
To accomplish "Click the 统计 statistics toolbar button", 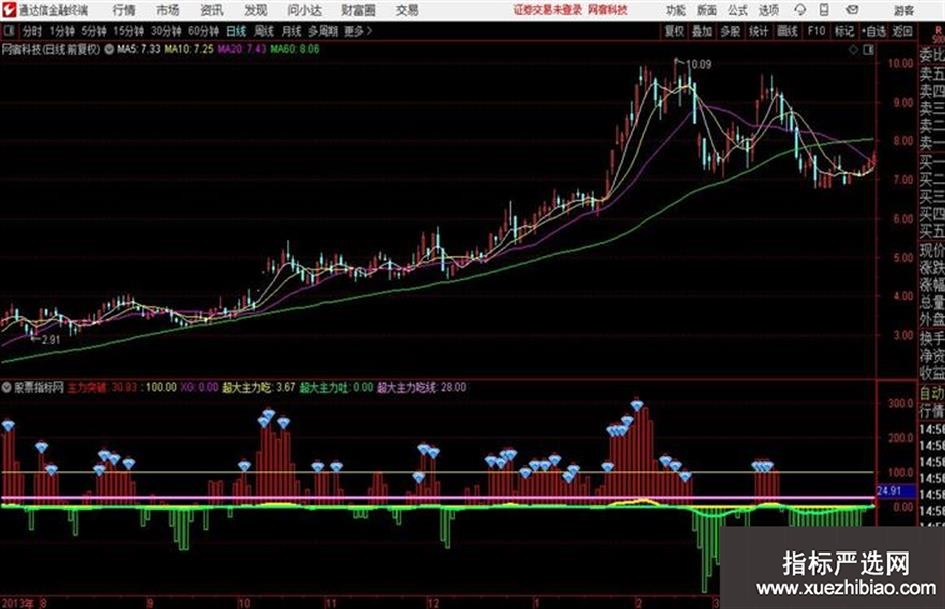I will [758, 31].
